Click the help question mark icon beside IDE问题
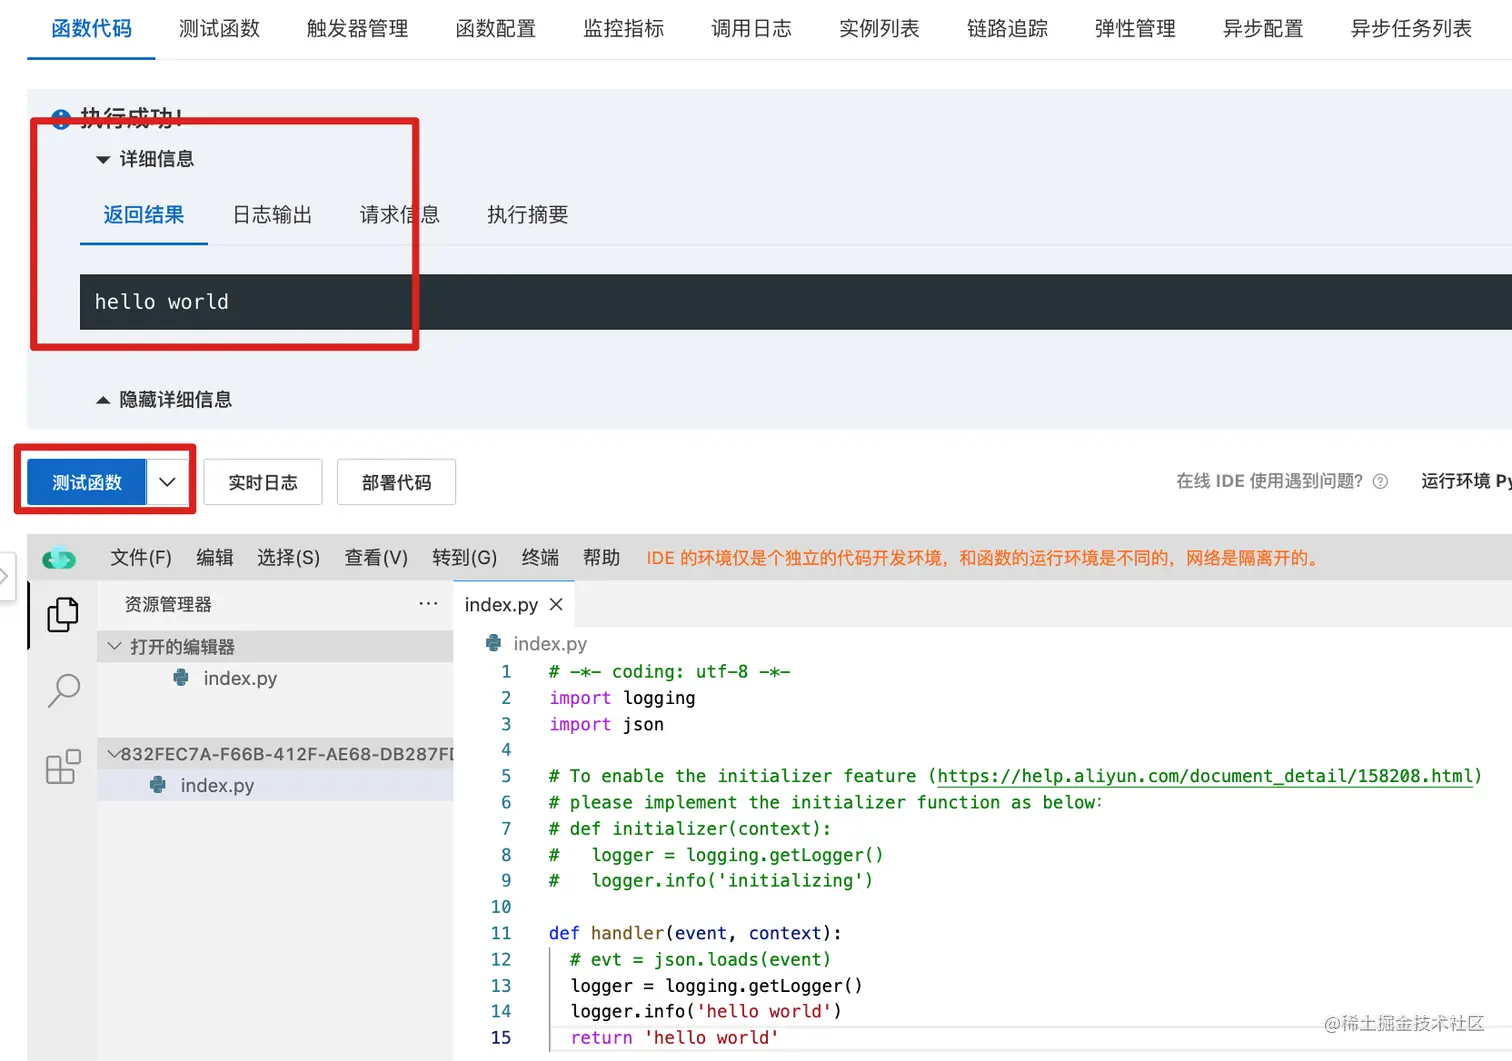This screenshot has height=1061, width=1512. click(1380, 481)
